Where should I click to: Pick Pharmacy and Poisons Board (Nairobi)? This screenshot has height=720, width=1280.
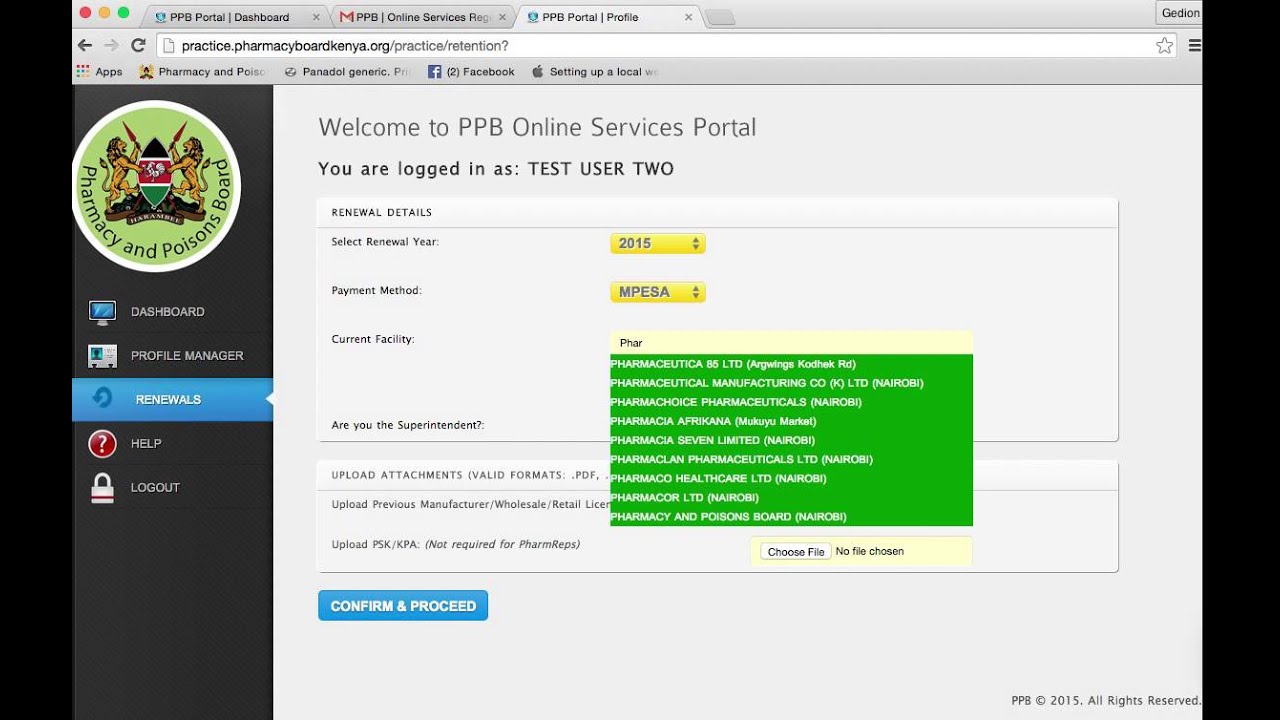pos(791,516)
